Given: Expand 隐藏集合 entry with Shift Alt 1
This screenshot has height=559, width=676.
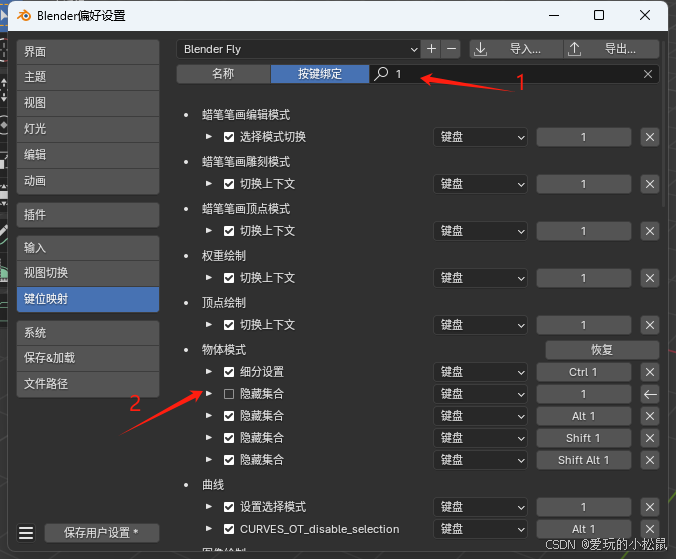Looking at the screenshot, I should (x=209, y=459).
